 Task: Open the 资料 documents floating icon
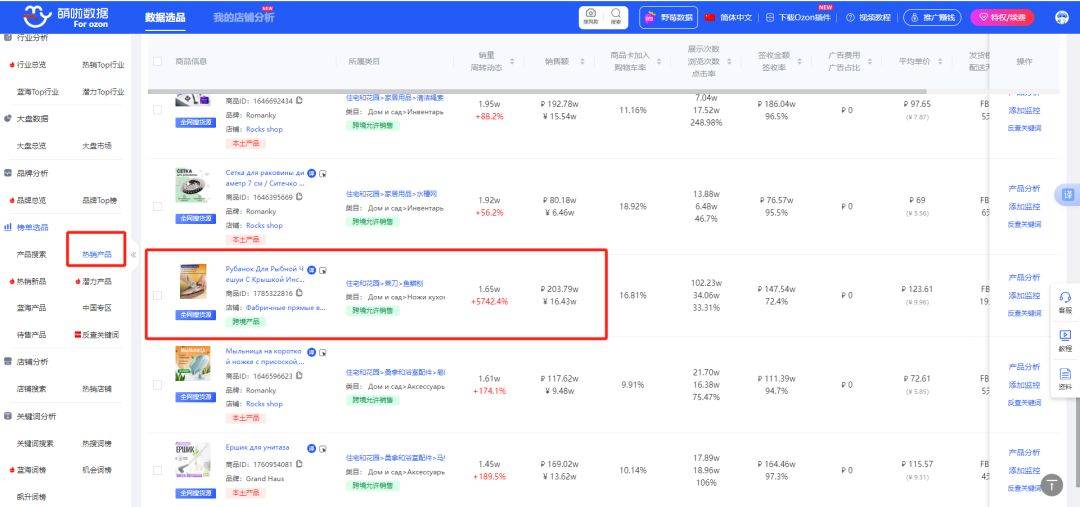[x=1065, y=380]
